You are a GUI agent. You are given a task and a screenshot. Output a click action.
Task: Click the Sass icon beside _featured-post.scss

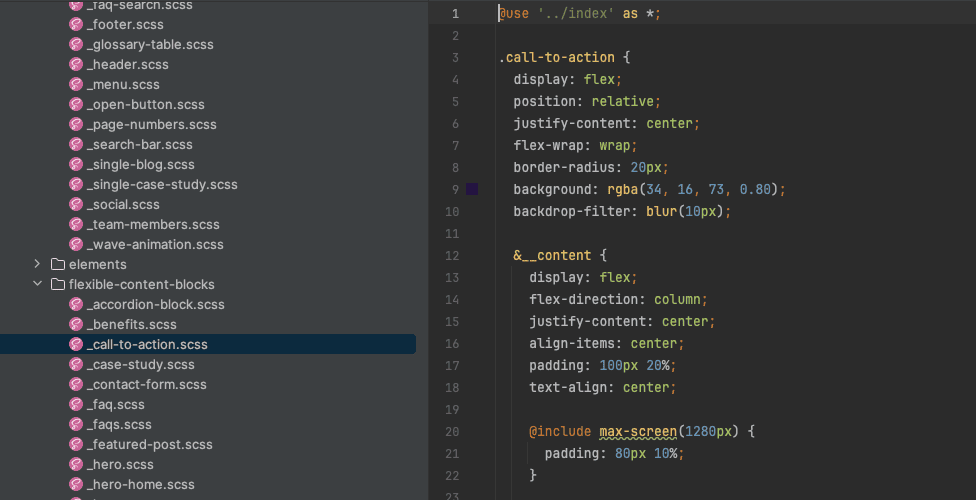coord(76,445)
